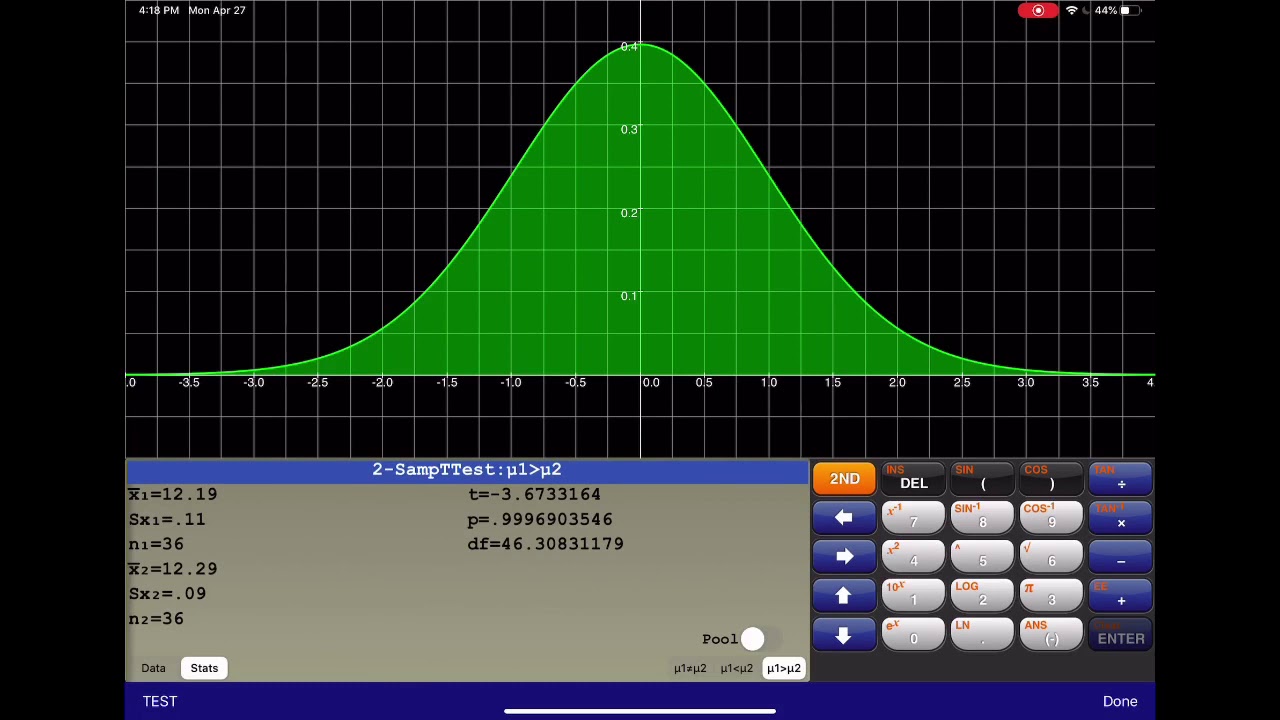Tap the decimal point key
The height and width of the screenshot is (720, 1280).
[x=982, y=636]
